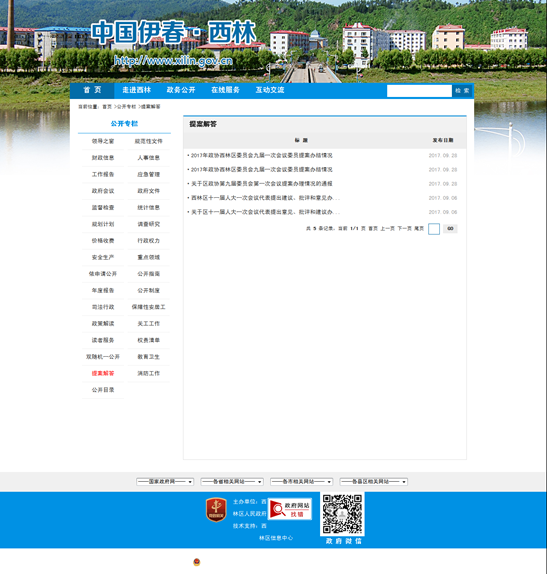Open 公开目录 sidebar link
This screenshot has width=547, height=574.
pos(103,390)
